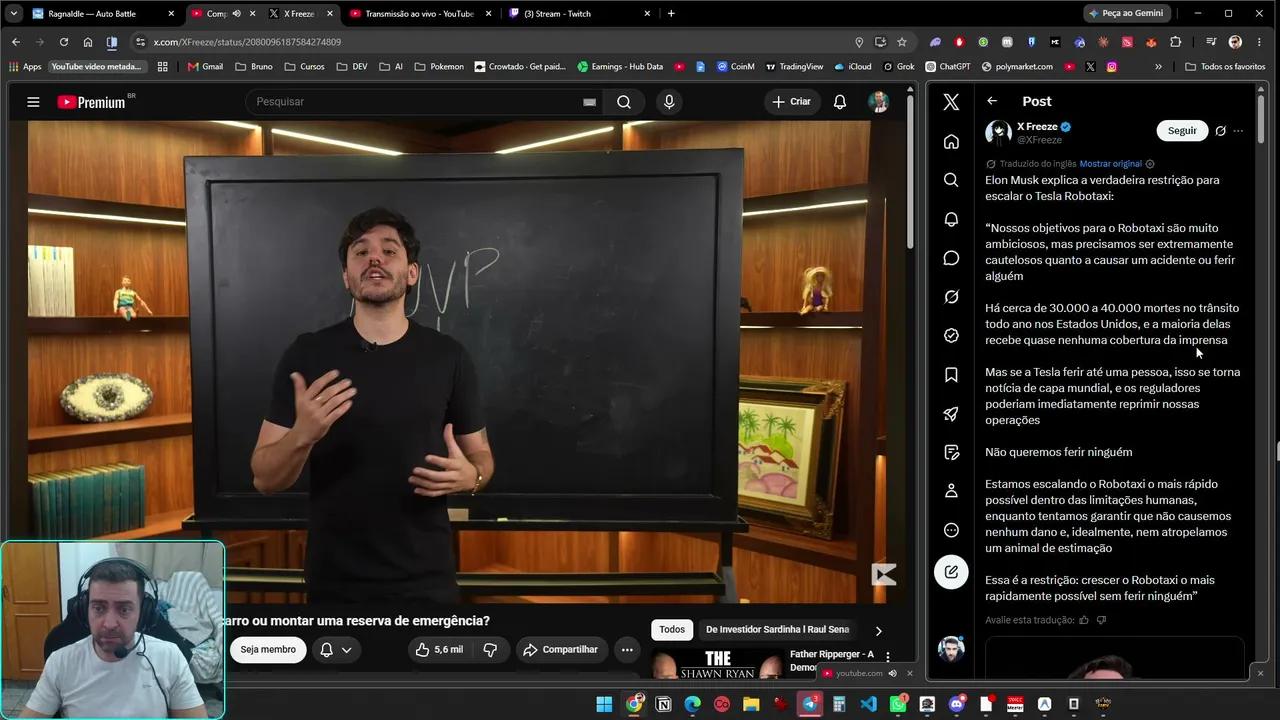Open the Cursos bookmarks folder

[304, 67]
